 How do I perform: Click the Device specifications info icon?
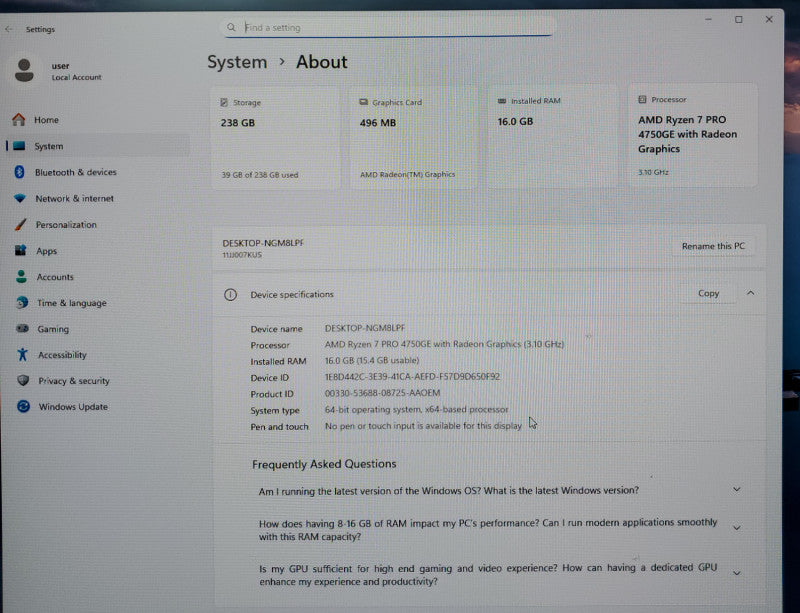point(231,295)
